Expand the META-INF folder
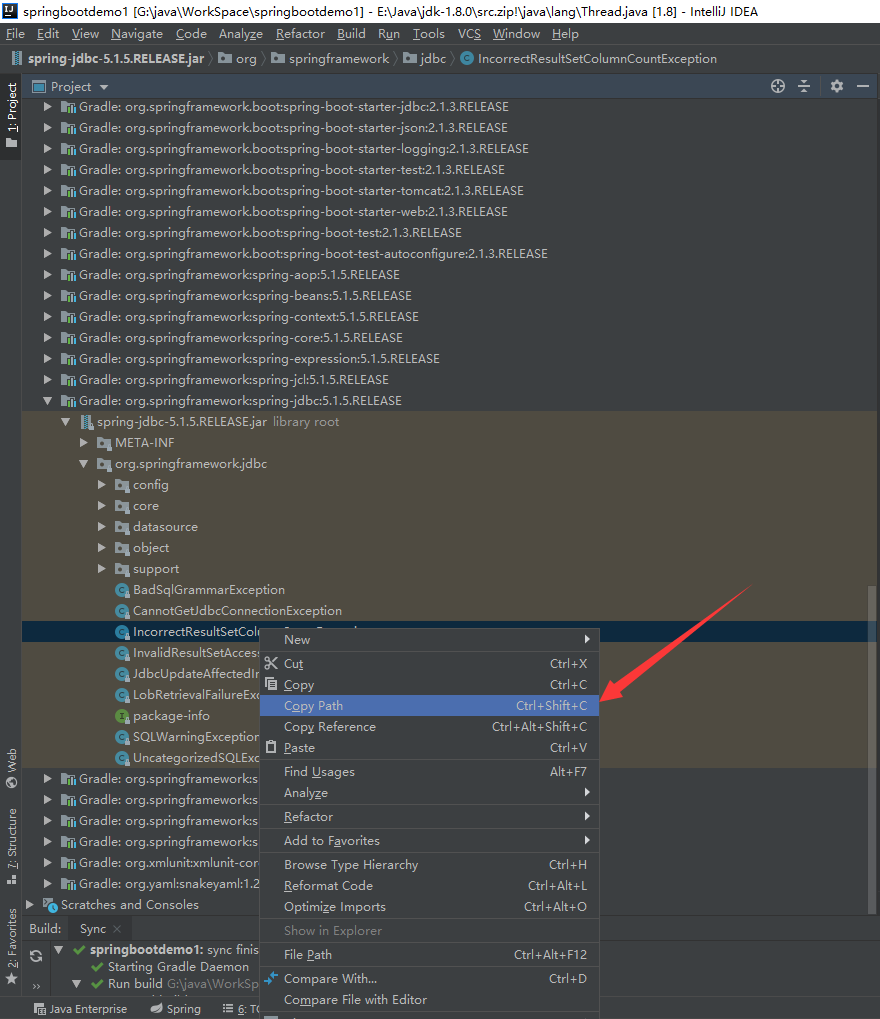This screenshot has height=1019, width=880. click(x=84, y=443)
